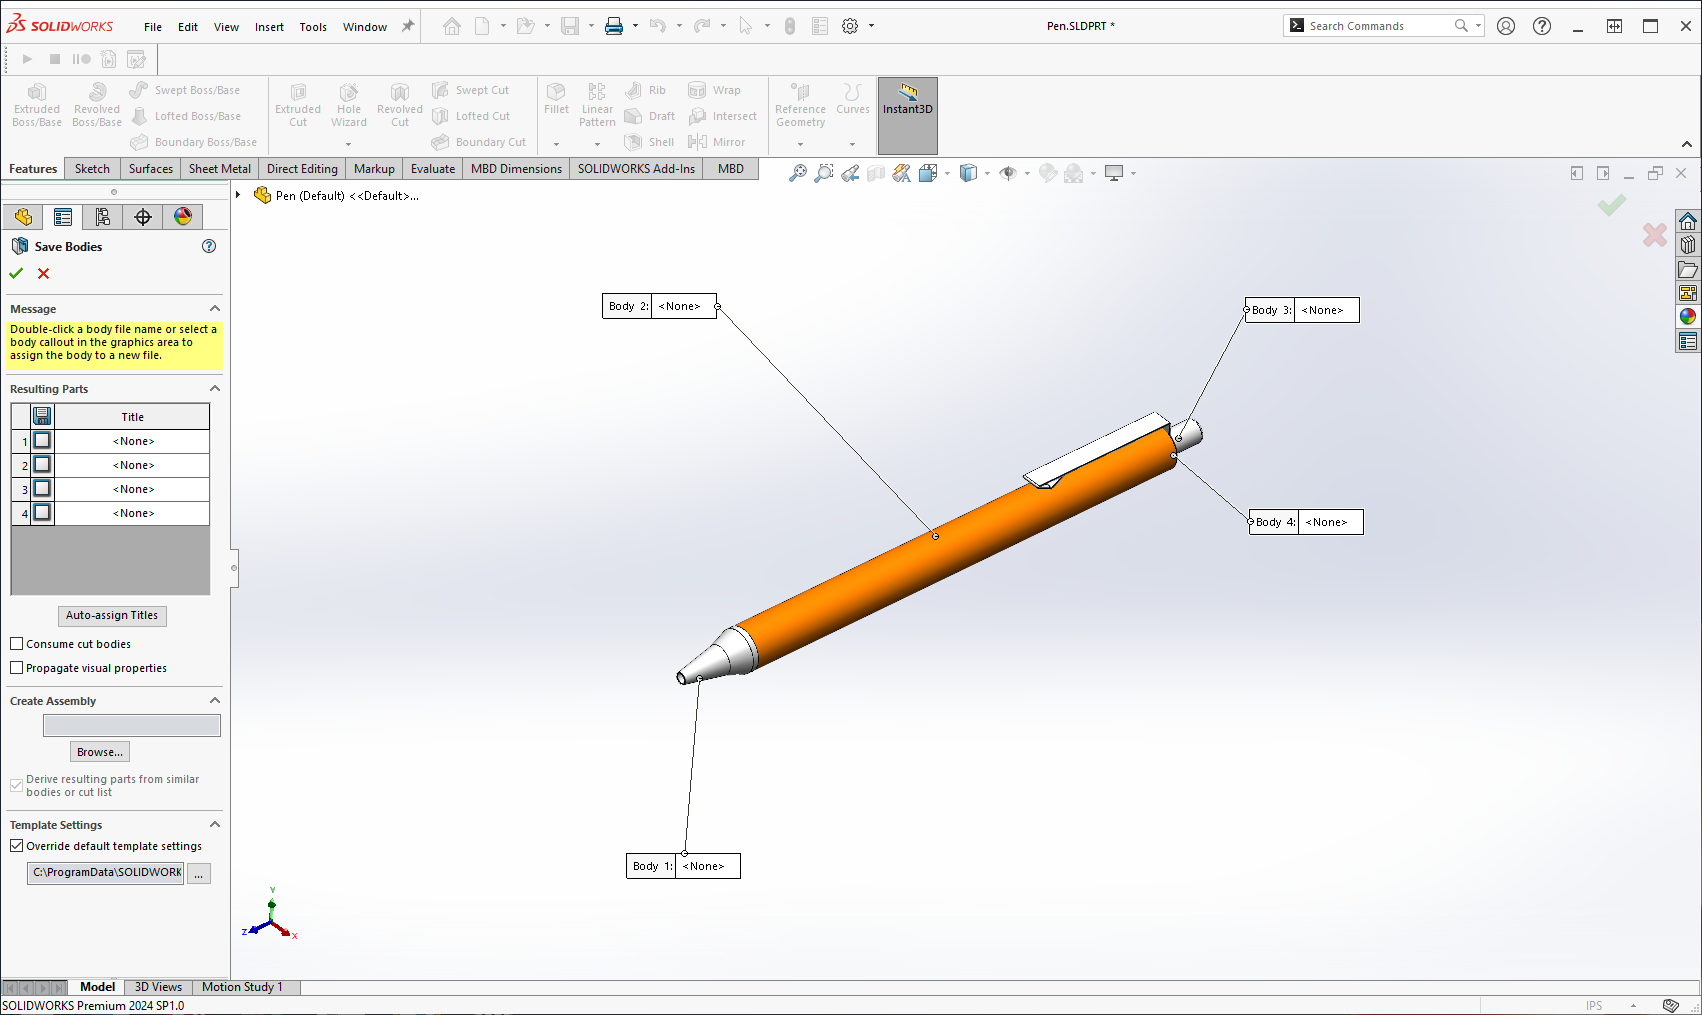1702x1015 pixels.
Task: Open SOLIDWORKS Resources task pane icon
Action: [x=1688, y=221]
